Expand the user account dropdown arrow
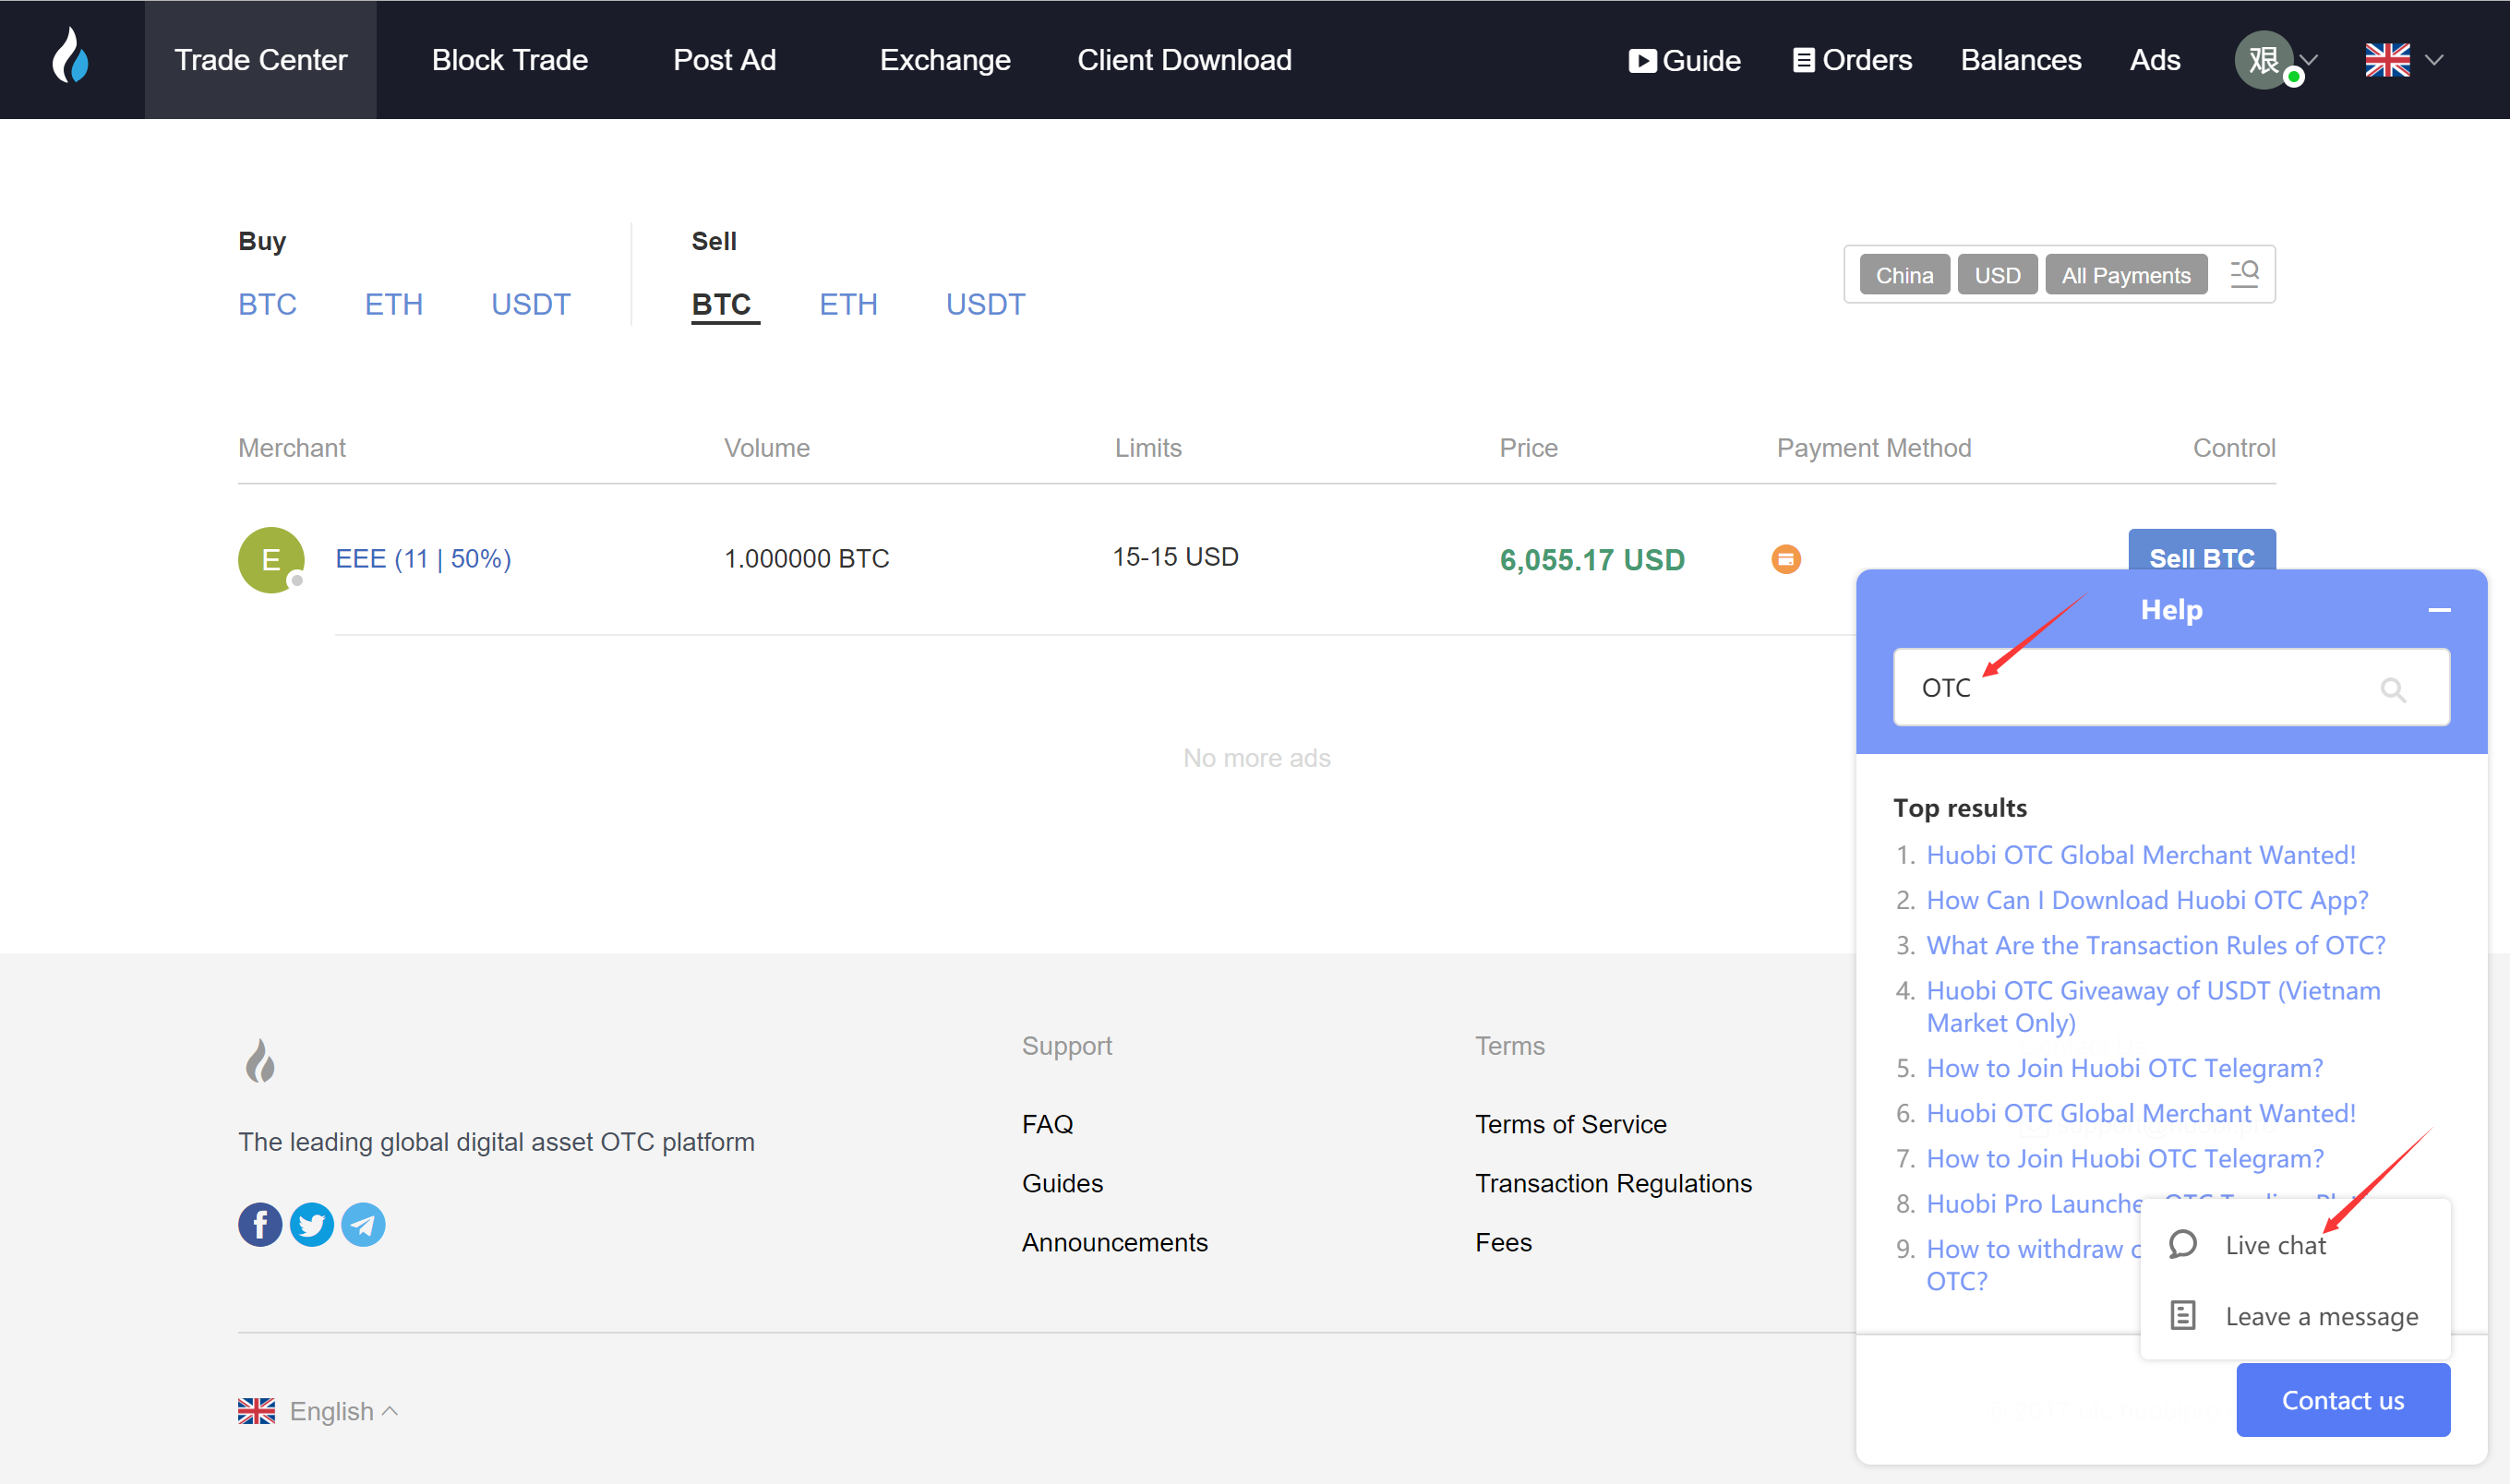This screenshot has height=1484, width=2510. [2309, 60]
